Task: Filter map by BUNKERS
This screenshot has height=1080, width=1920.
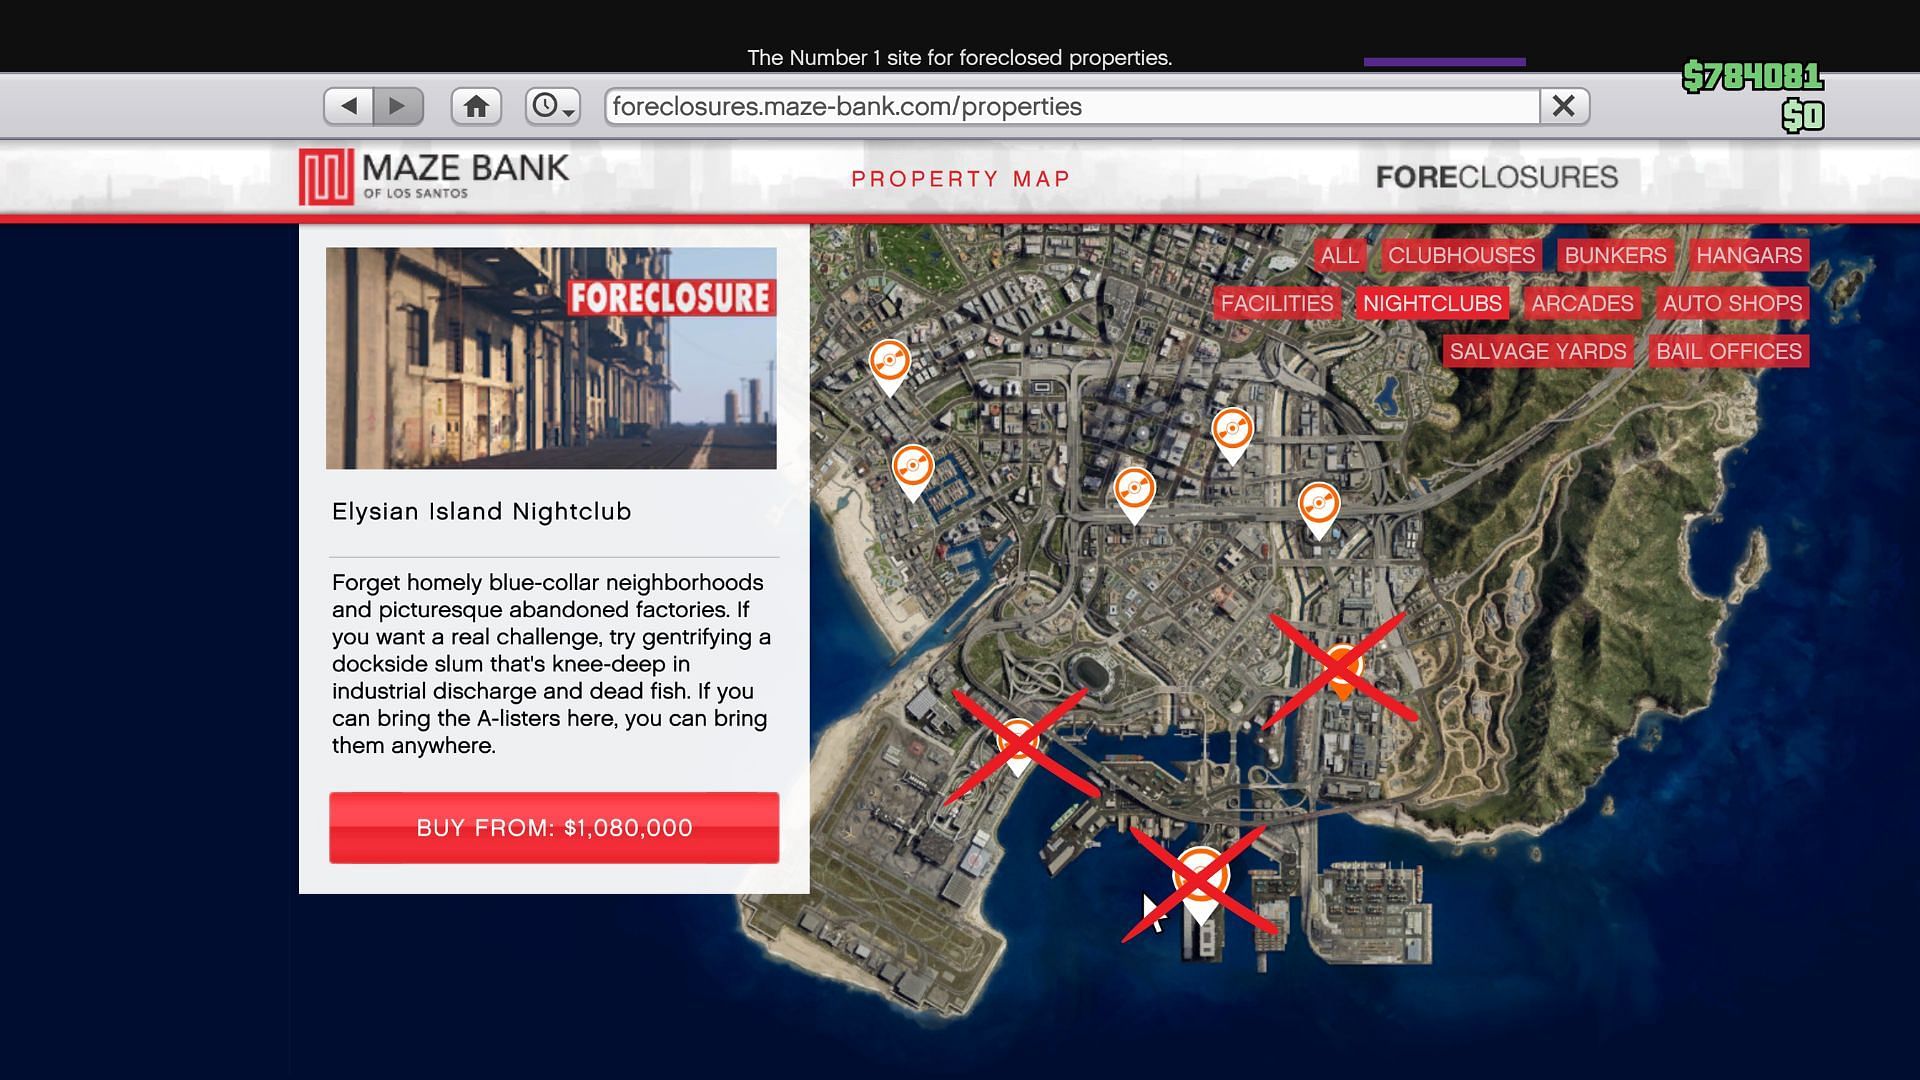Action: 1615,255
